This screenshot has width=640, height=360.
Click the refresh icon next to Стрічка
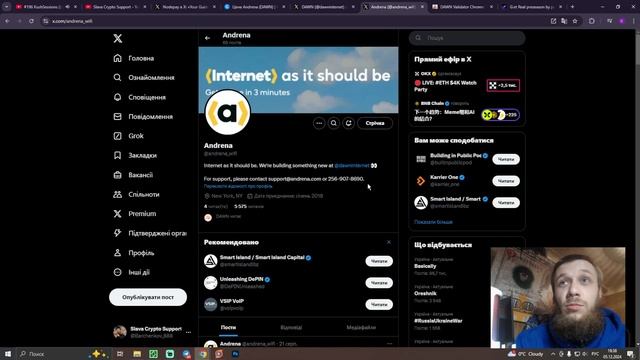pyautogui.click(x=349, y=123)
